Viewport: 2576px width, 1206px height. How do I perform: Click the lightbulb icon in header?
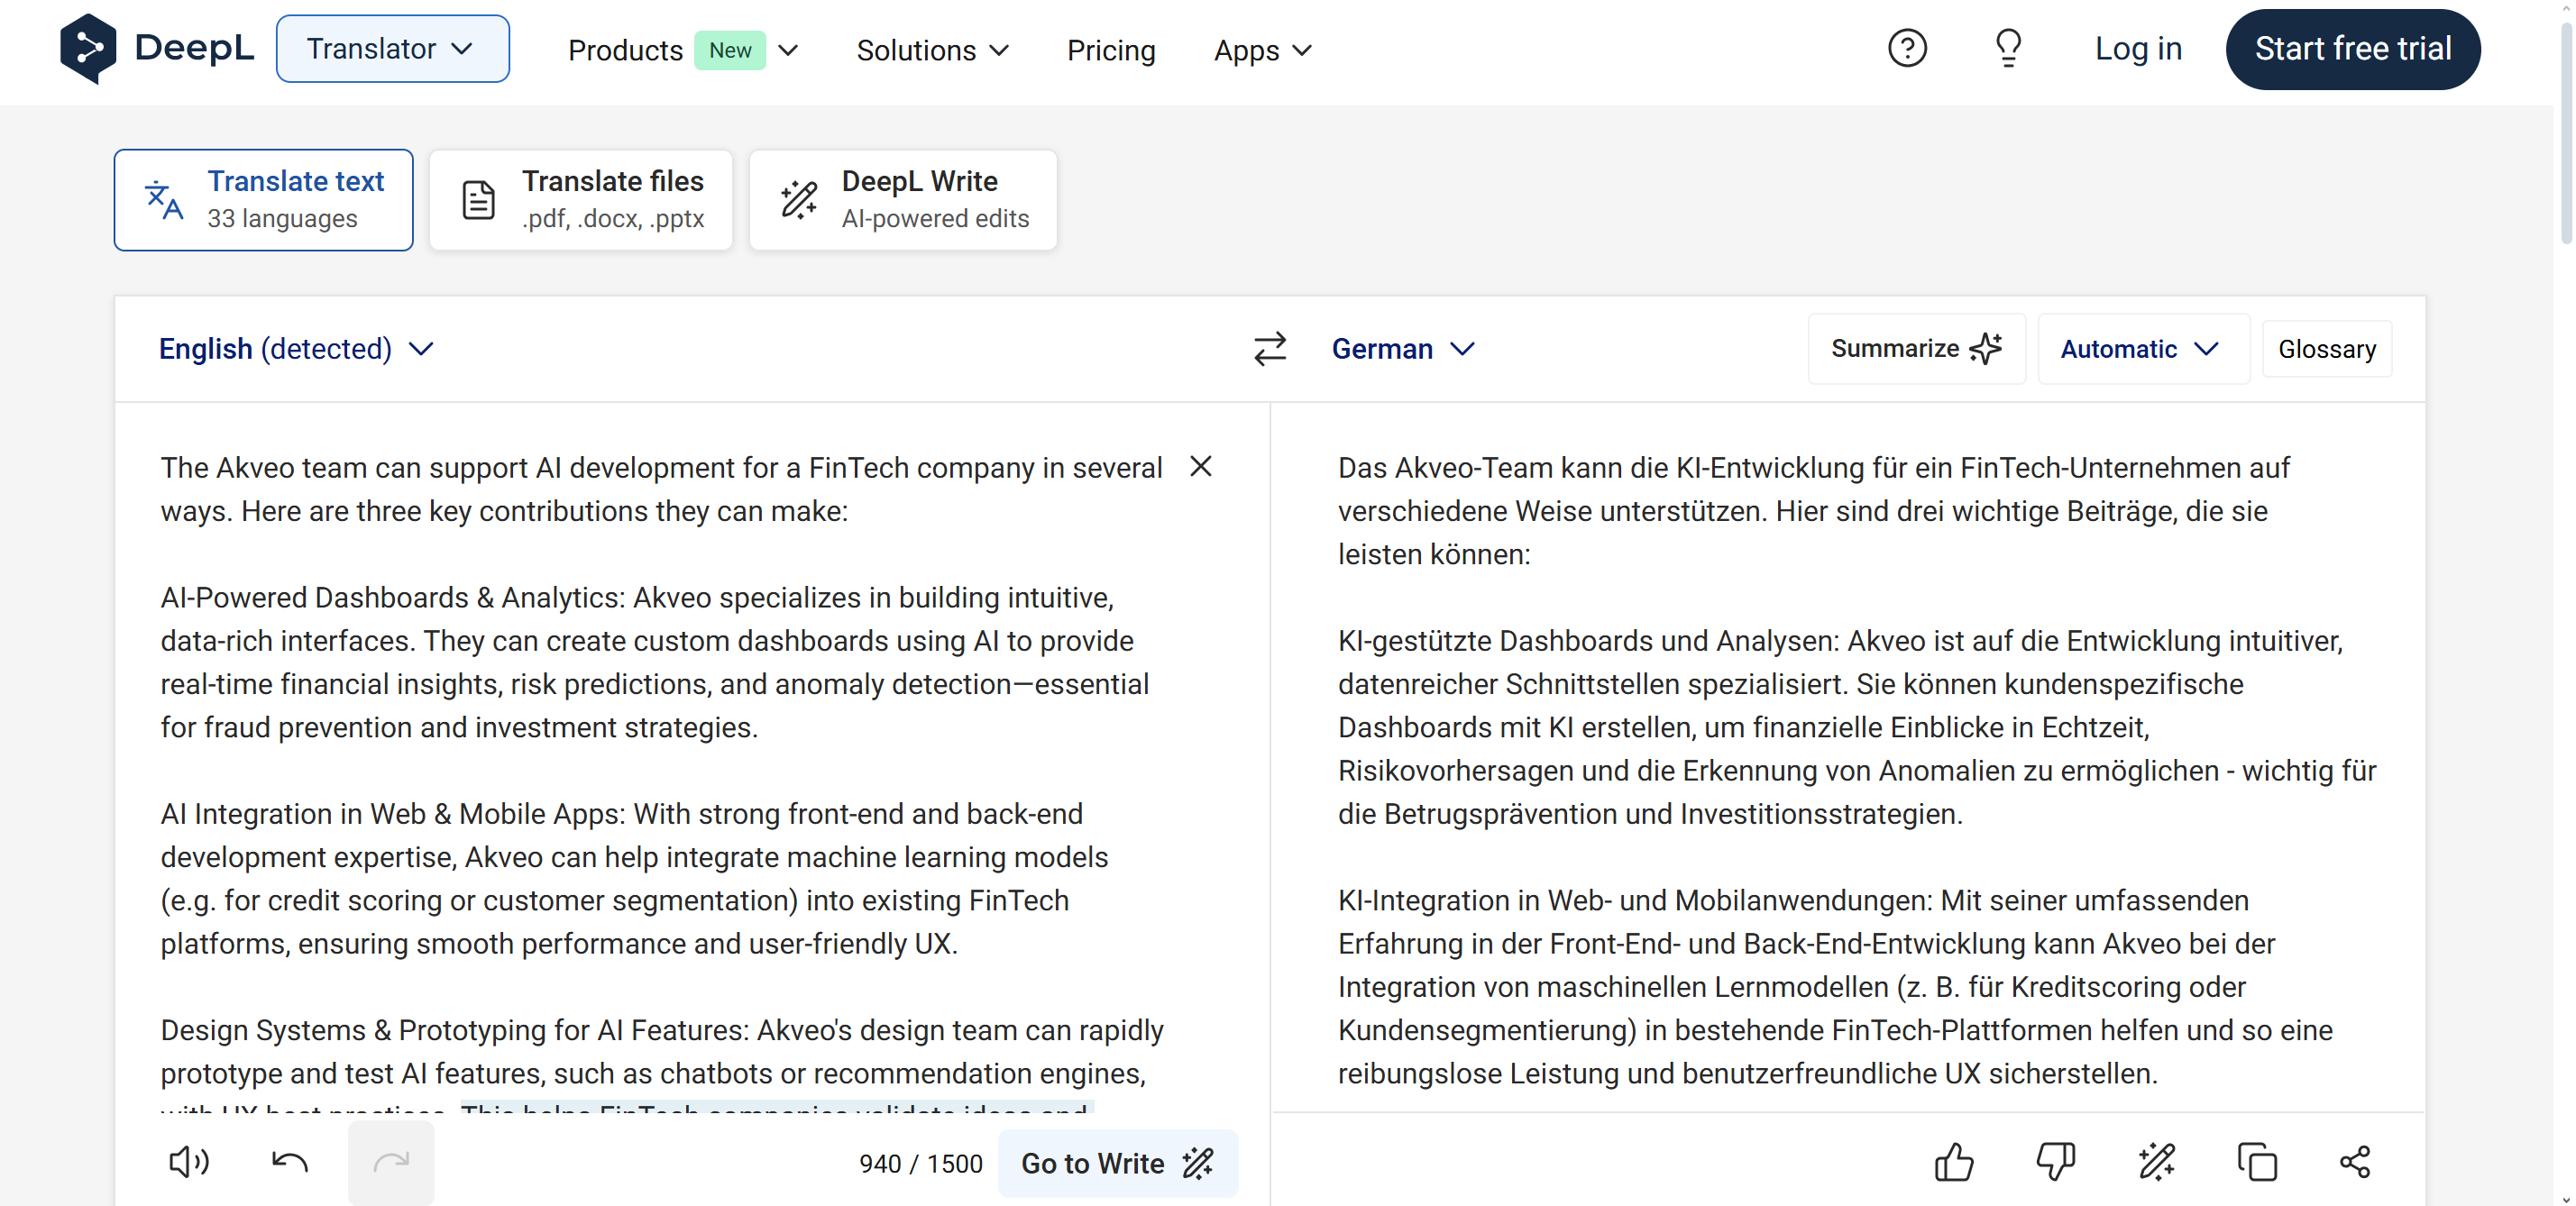(x=2008, y=48)
